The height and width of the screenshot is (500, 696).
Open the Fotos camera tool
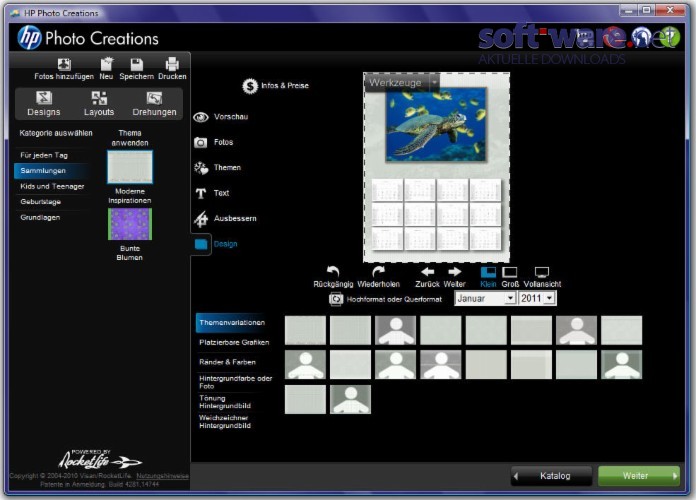[201, 143]
